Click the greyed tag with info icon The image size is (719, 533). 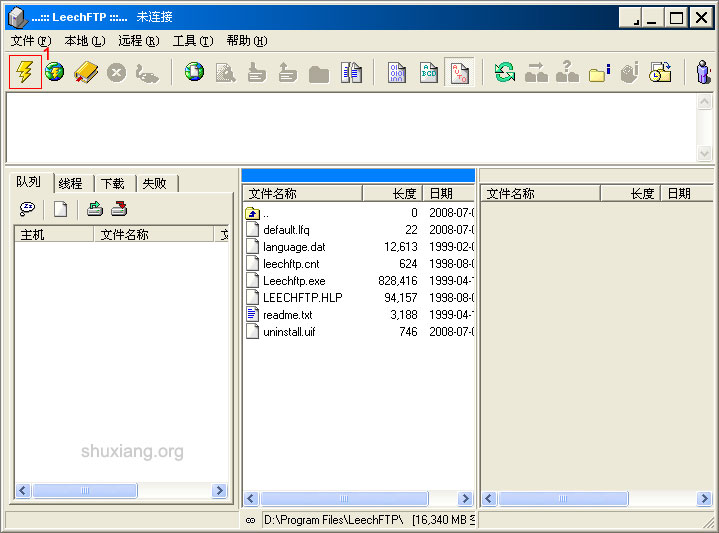coord(630,72)
